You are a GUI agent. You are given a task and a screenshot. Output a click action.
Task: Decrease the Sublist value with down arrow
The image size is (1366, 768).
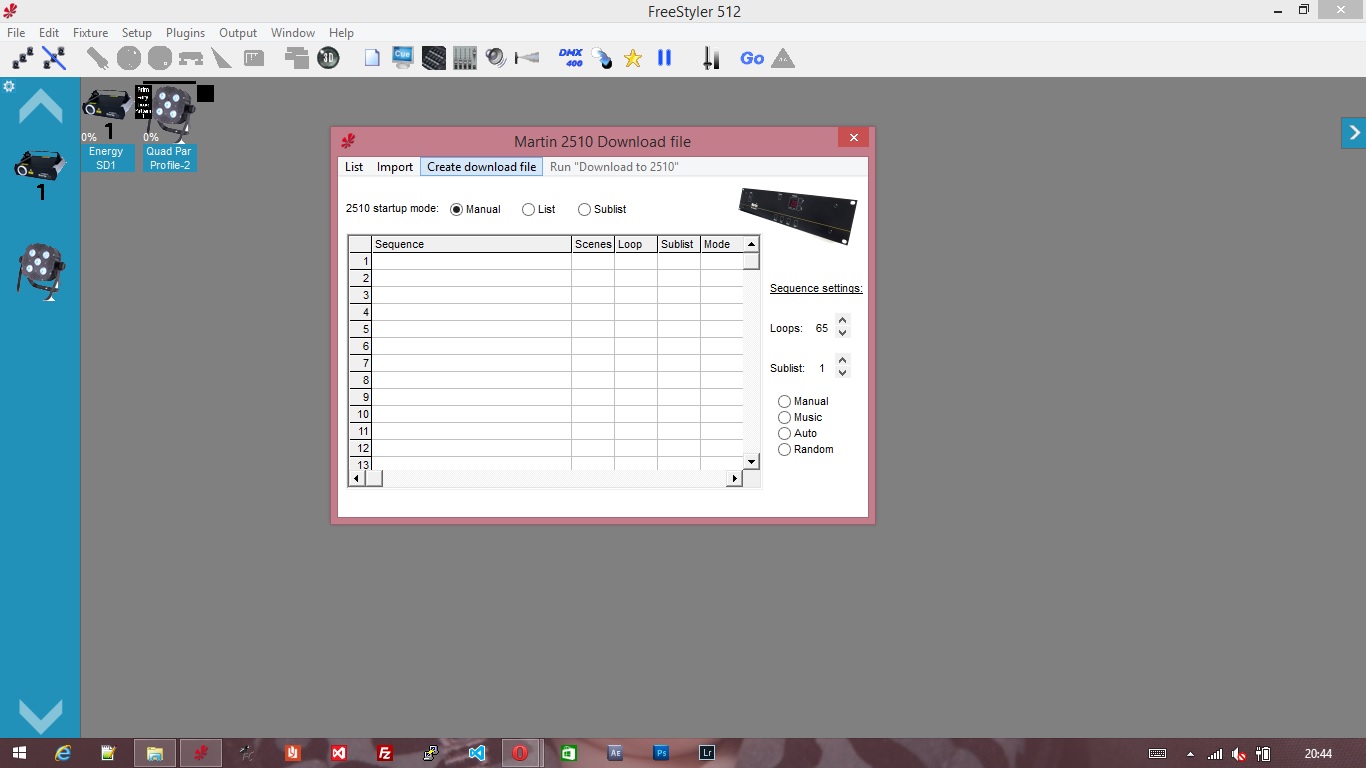coord(842,373)
